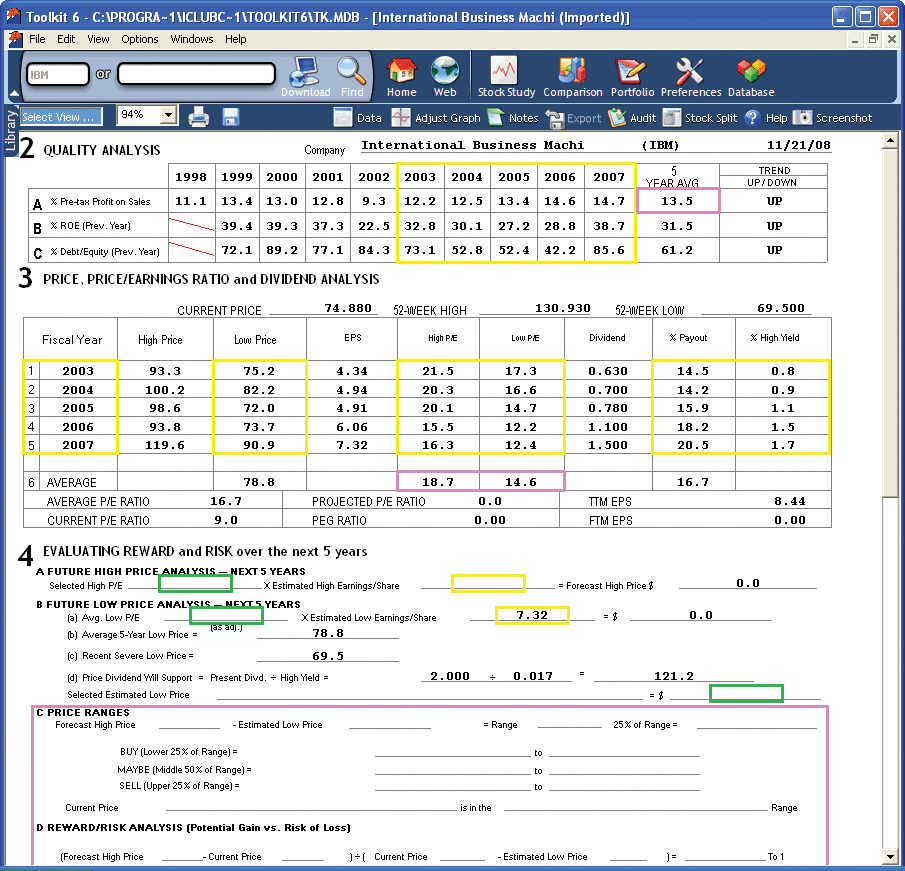Viewport: 905px width, 871px height.
Task: Open the Windows menu
Action: (192, 39)
